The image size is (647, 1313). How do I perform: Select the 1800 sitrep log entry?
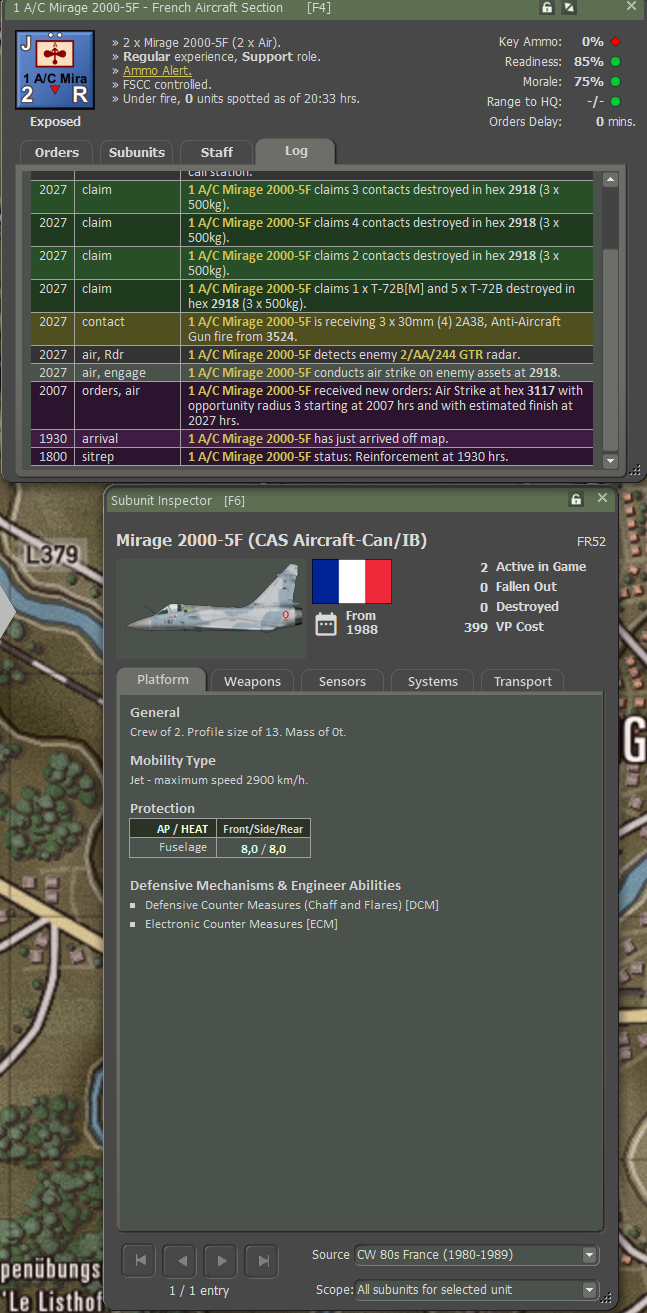pos(312,457)
